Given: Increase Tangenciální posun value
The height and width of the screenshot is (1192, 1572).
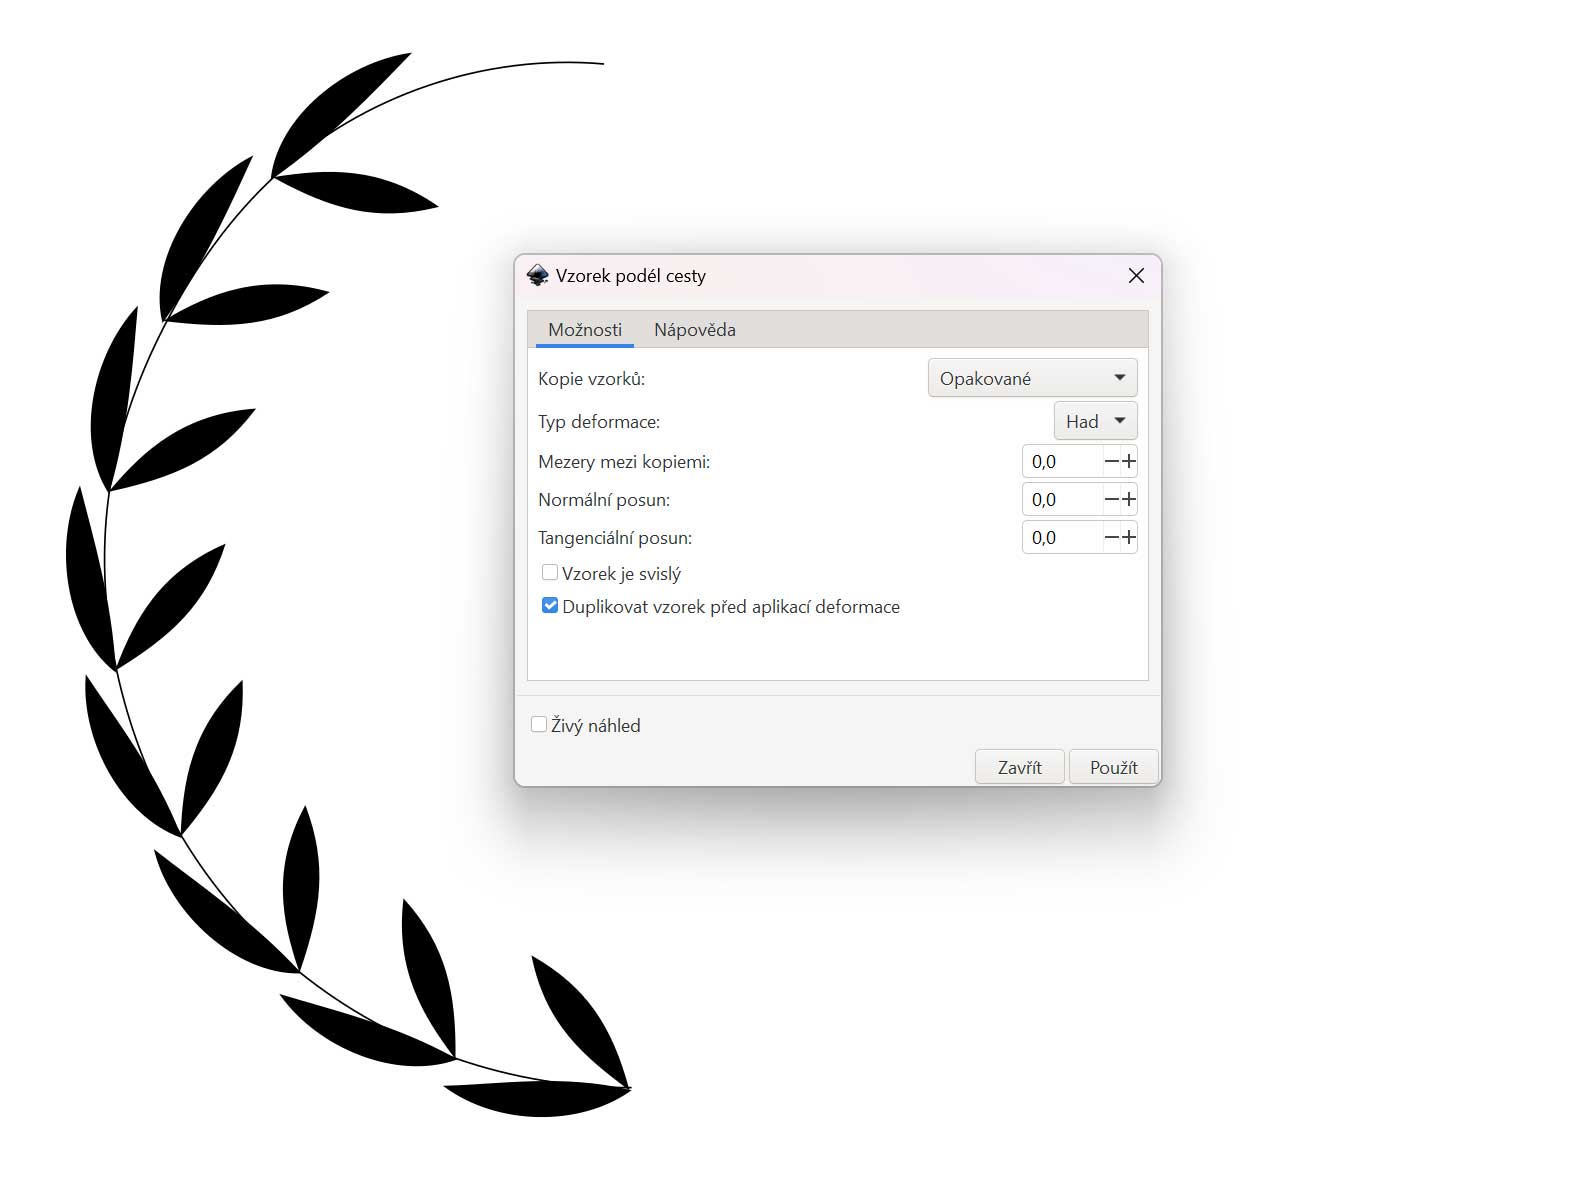Looking at the screenshot, I should click(1129, 538).
